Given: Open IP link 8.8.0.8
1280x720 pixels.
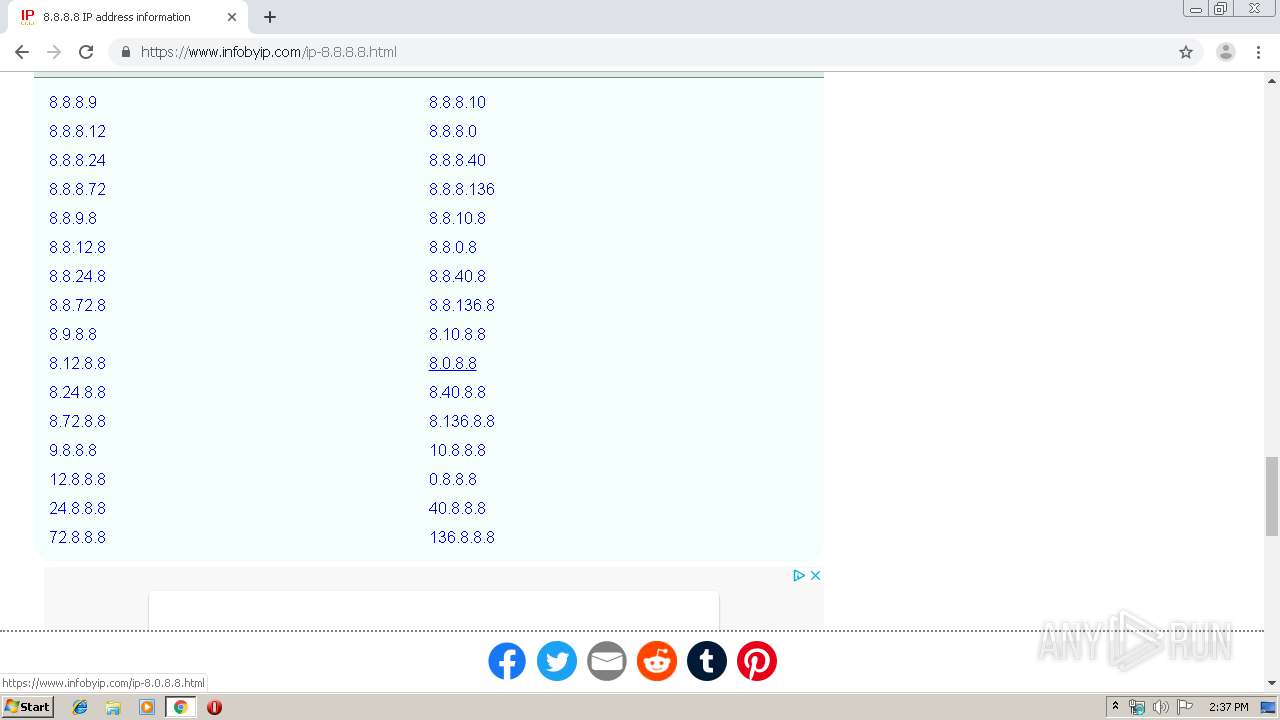Looking at the screenshot, I should coord(453,247).
